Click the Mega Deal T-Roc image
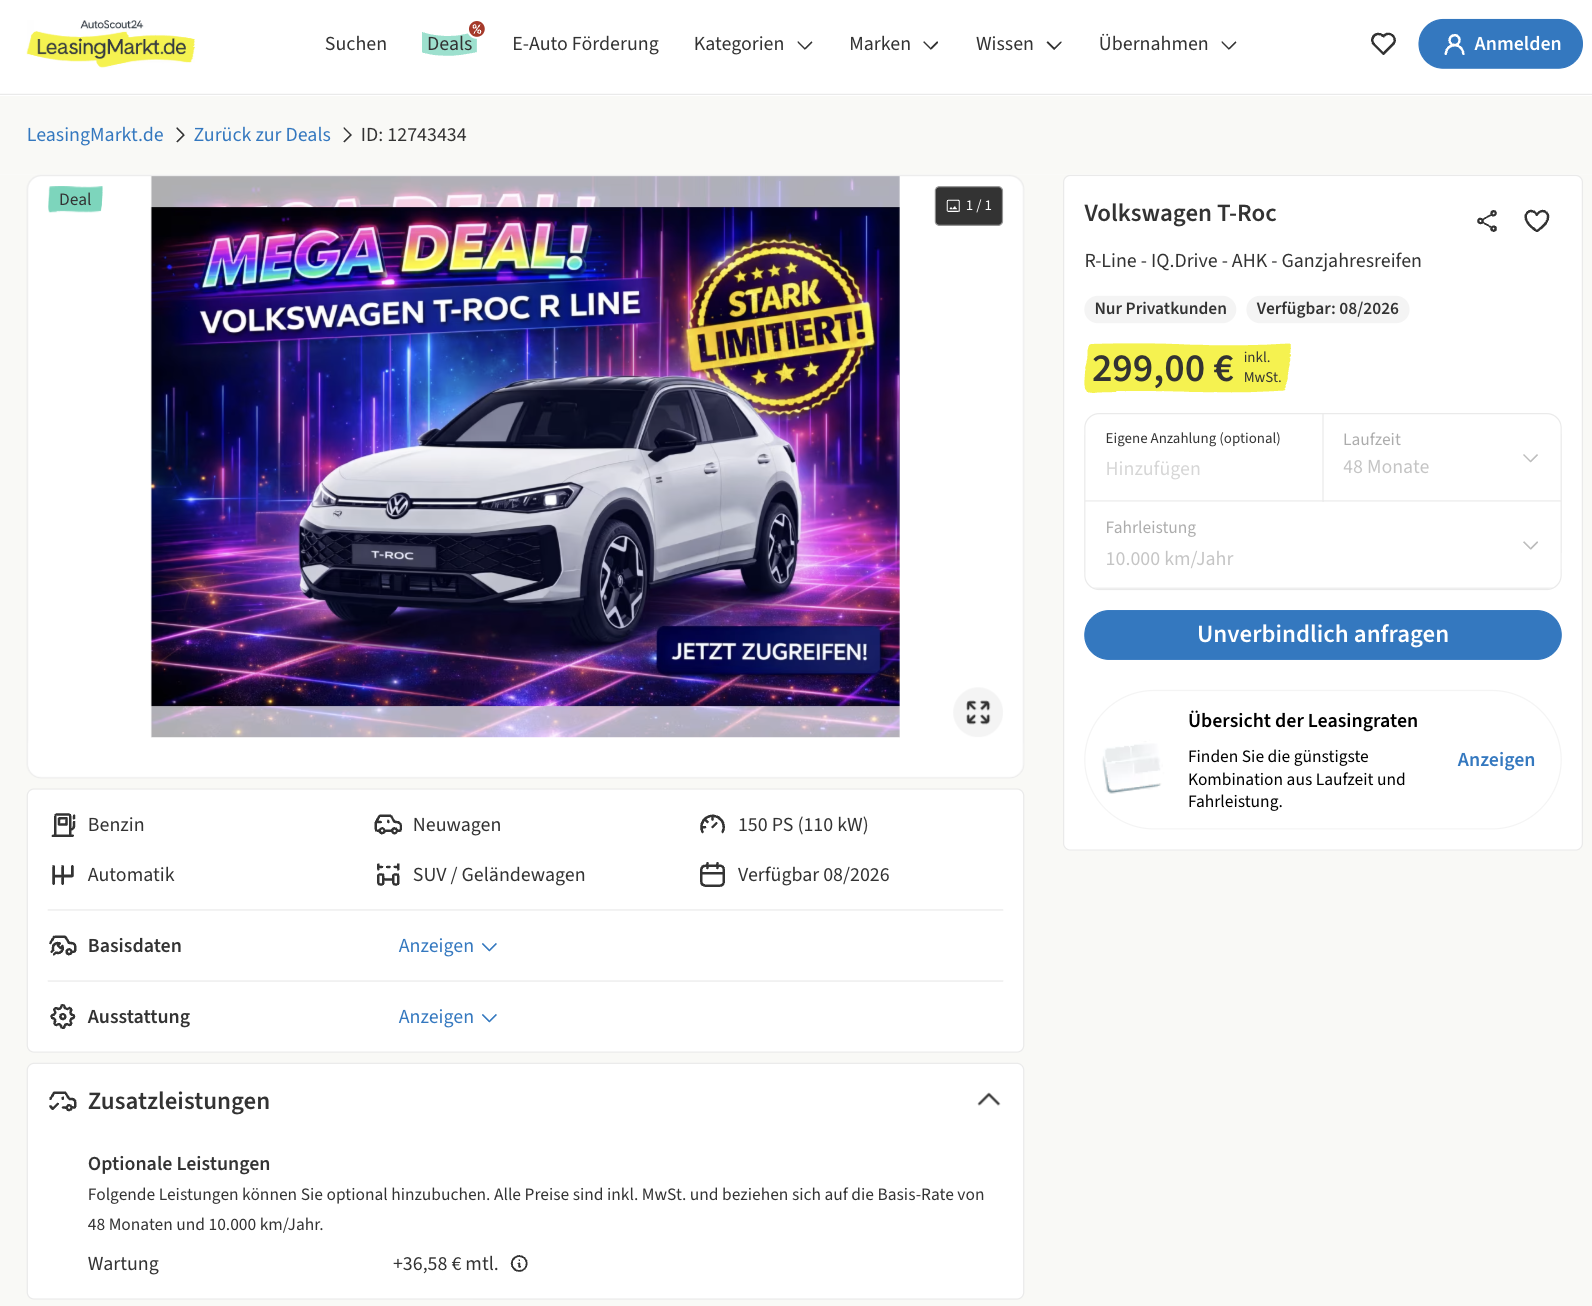1592x1306 pixels. click(x=525, y=457)
